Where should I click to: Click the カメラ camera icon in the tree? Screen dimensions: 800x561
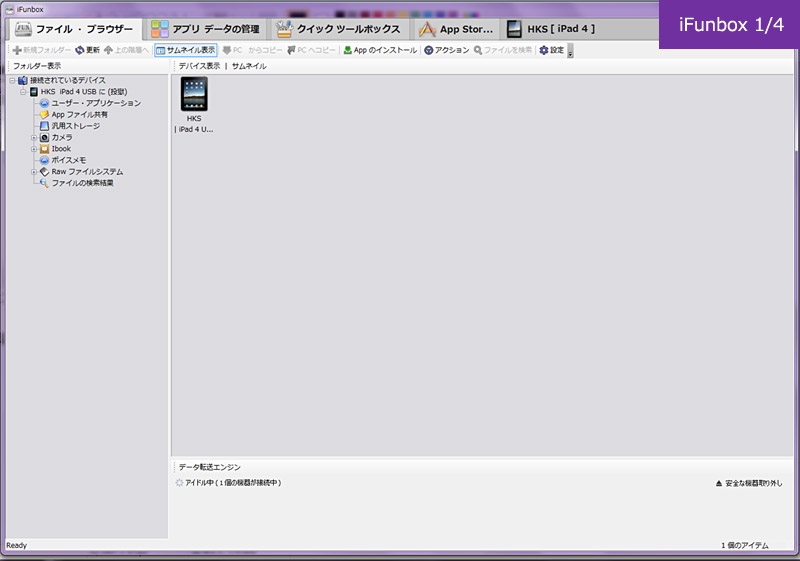pos(44,138)
